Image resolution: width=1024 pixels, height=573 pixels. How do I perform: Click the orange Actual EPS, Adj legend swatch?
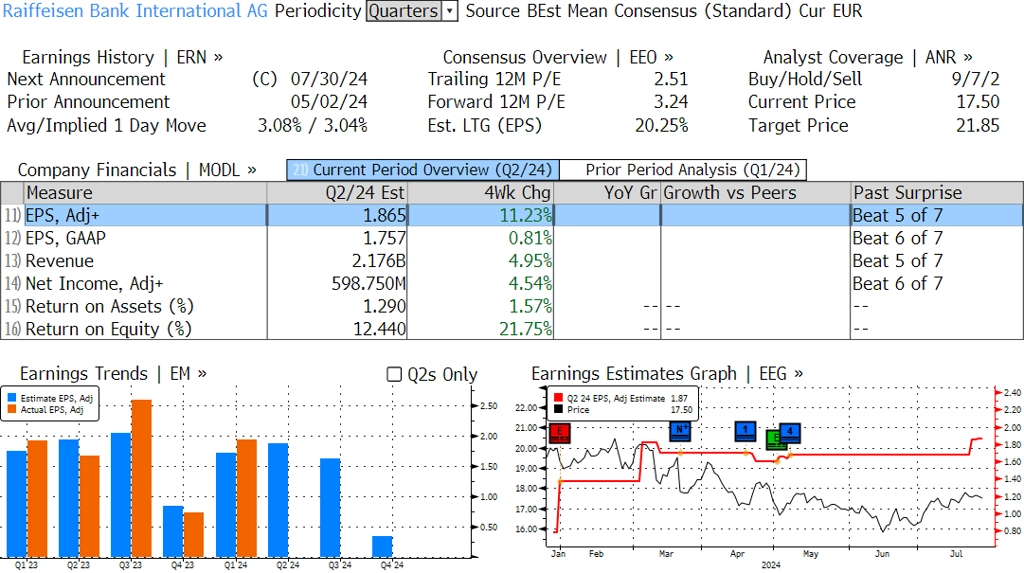(x=12, y=410)
